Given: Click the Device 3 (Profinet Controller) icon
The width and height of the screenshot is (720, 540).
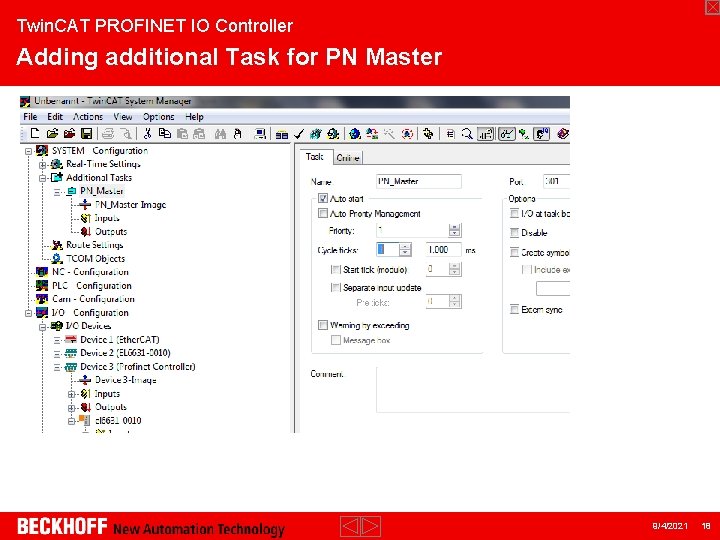Looking at the screenshot, I should coord(71,366).
